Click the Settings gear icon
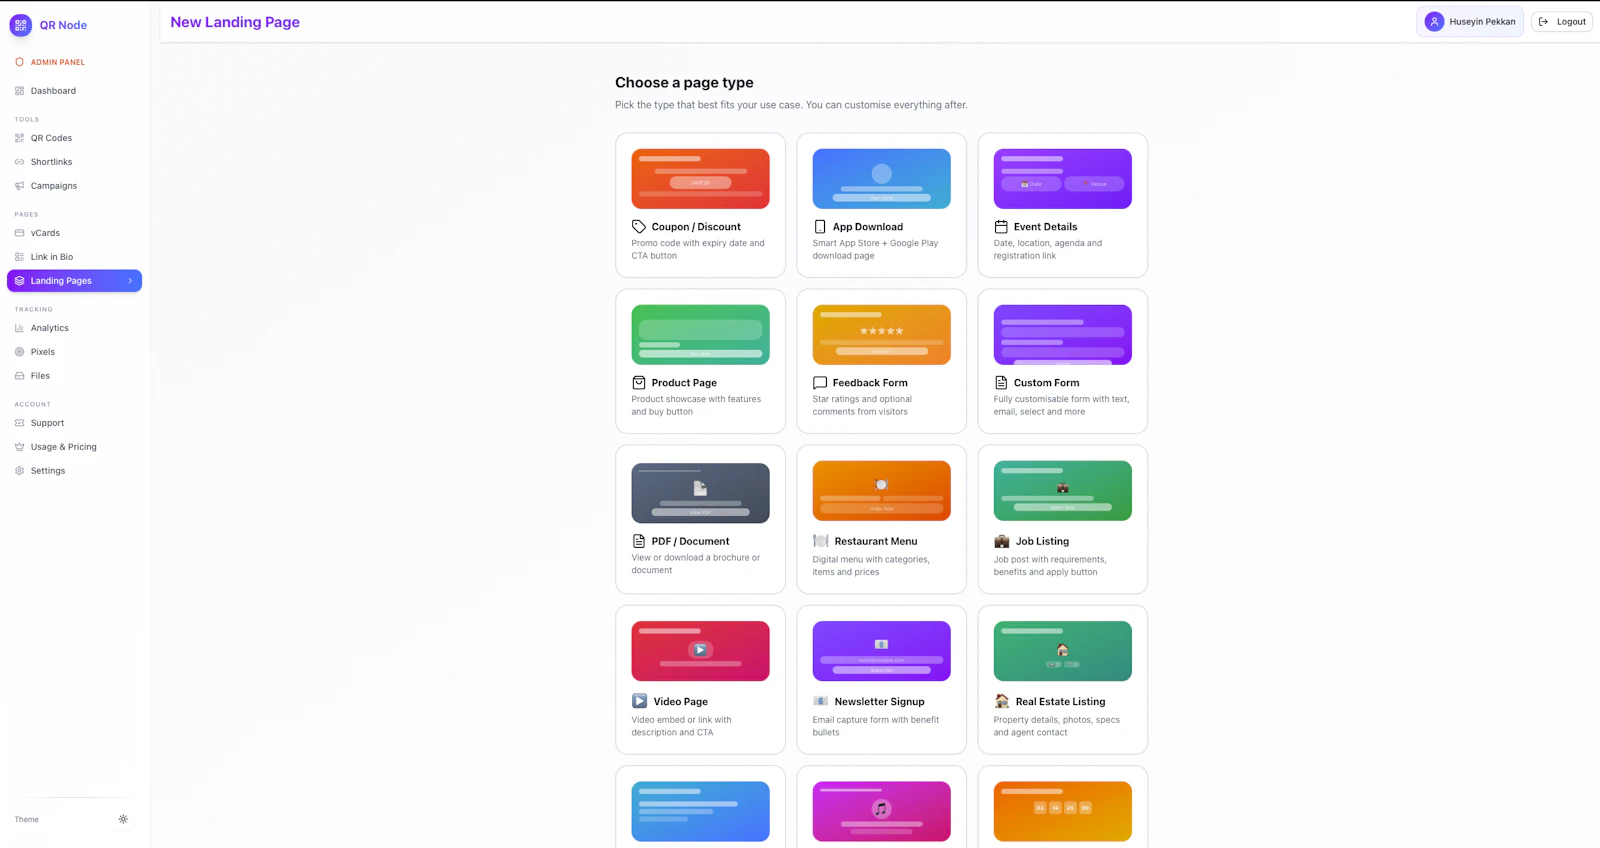 [19, 471]
